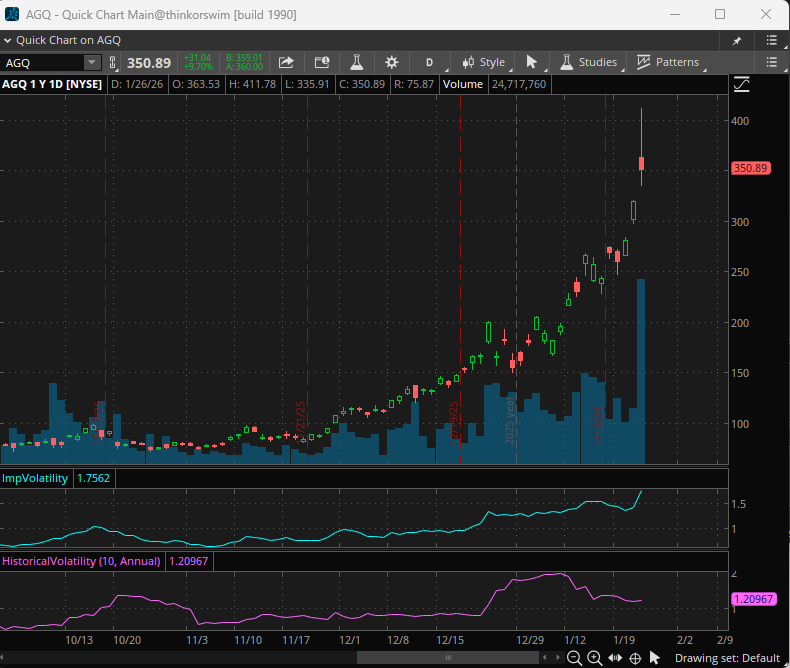Click the 12/19/25 expiration marker
The width and height of the screenshot is (790, 668).
[x=460, y=280]
